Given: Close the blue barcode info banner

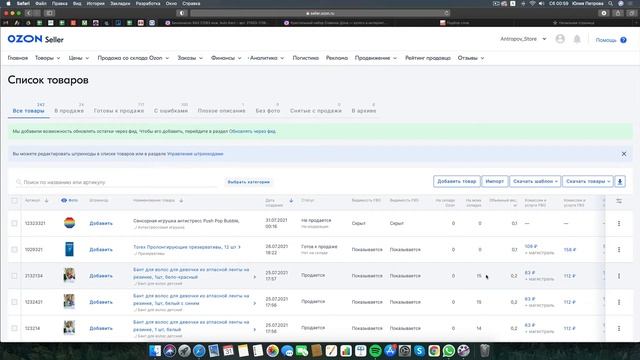Looking at the screenshot, I should pos(624,154).
